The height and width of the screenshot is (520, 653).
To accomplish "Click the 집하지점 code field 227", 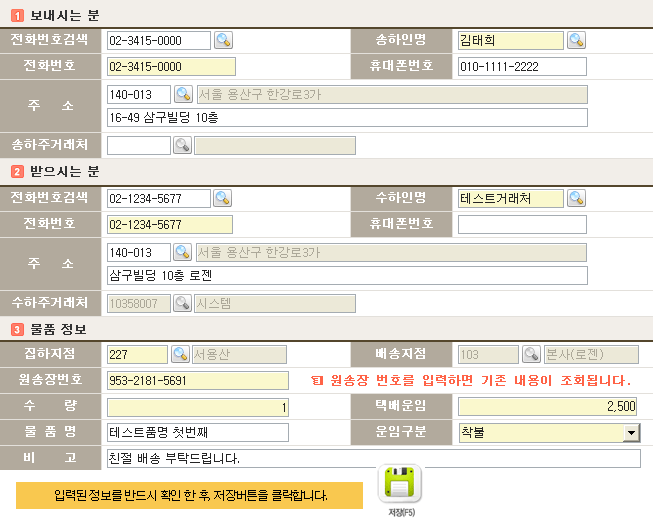I will (x=137, y=354).
